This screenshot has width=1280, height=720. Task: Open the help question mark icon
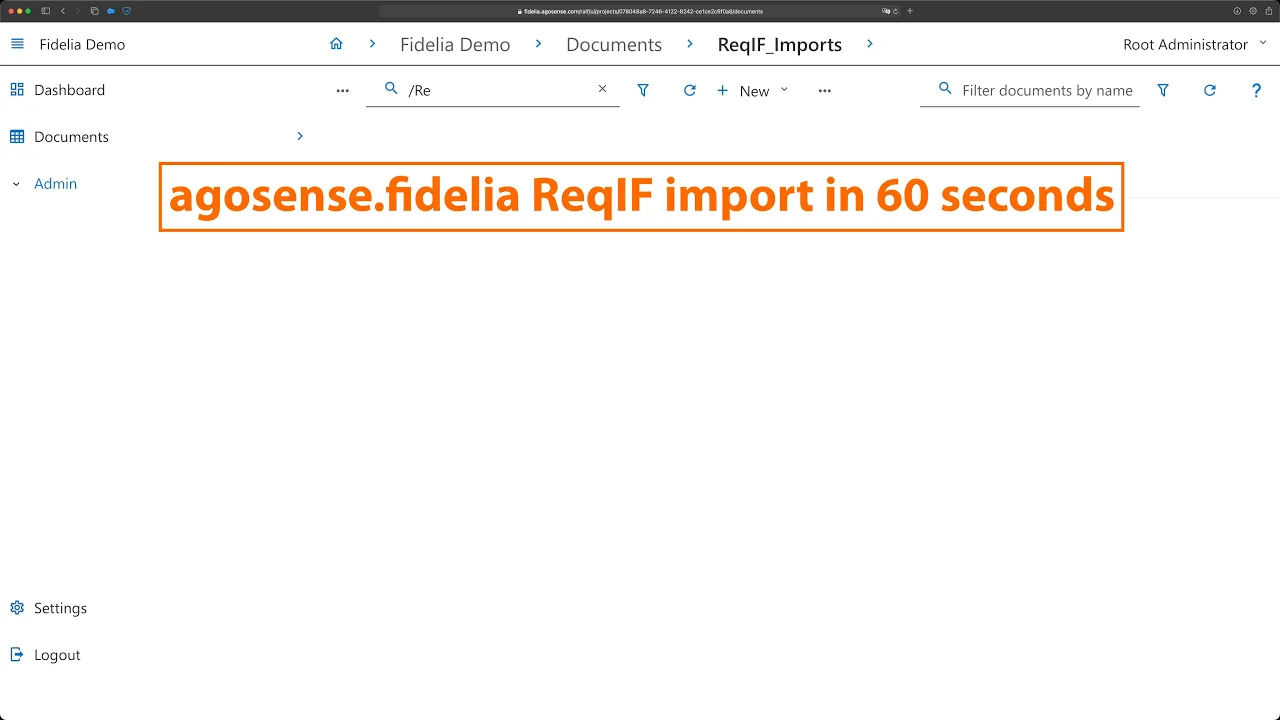(1257, 90)
